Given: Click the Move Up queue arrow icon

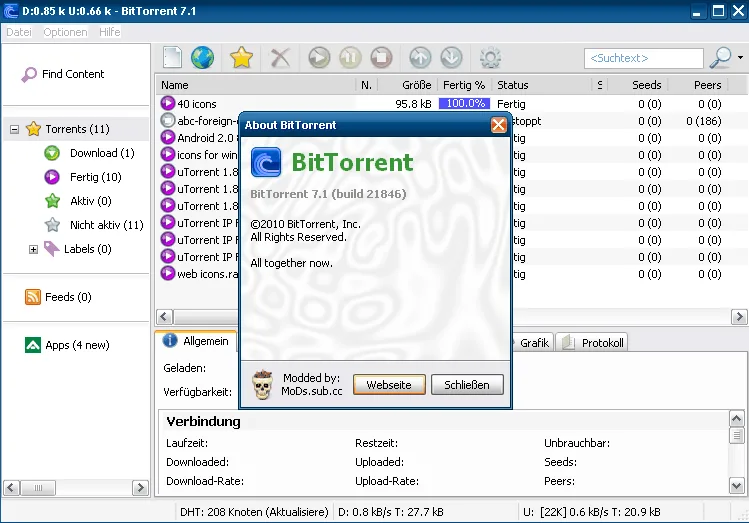Looking at the screenshot, I should pyautogui.click(x=420, y=58).
